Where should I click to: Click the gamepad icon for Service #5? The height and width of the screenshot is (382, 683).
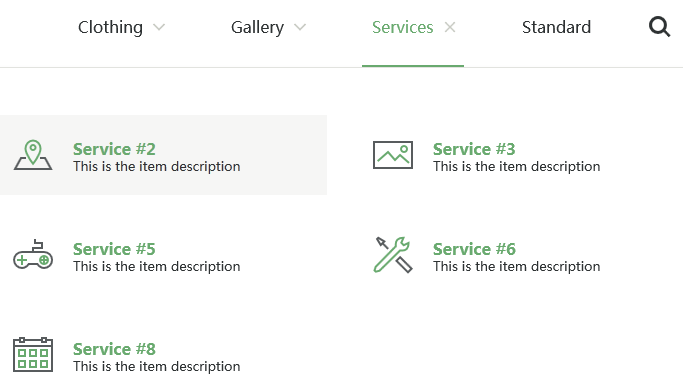[x=33, y=255]
